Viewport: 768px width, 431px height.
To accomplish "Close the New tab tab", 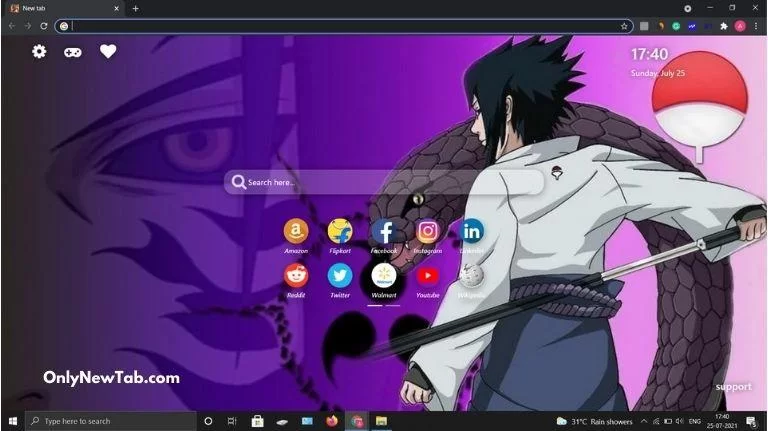I will [117, 8].
